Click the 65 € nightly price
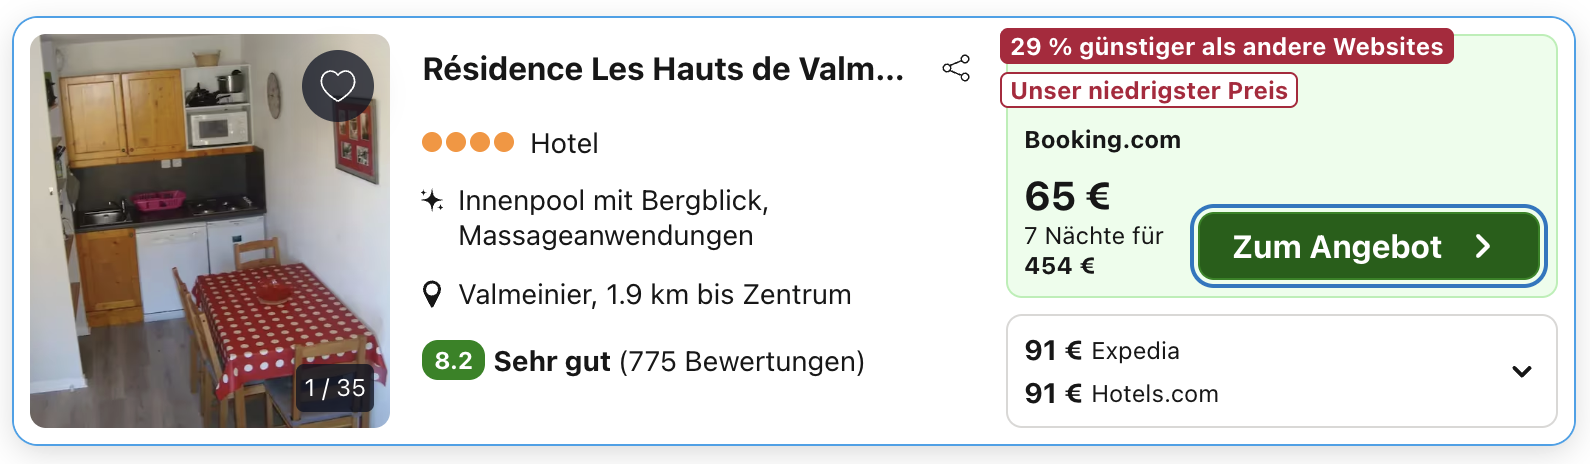Screen dimensions: 1590x464 point(1067,197)
